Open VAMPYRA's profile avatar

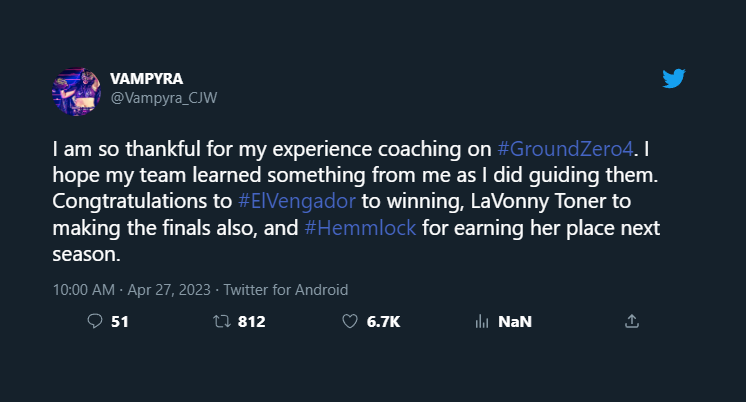pyautogui.click(x=75, y=90)
